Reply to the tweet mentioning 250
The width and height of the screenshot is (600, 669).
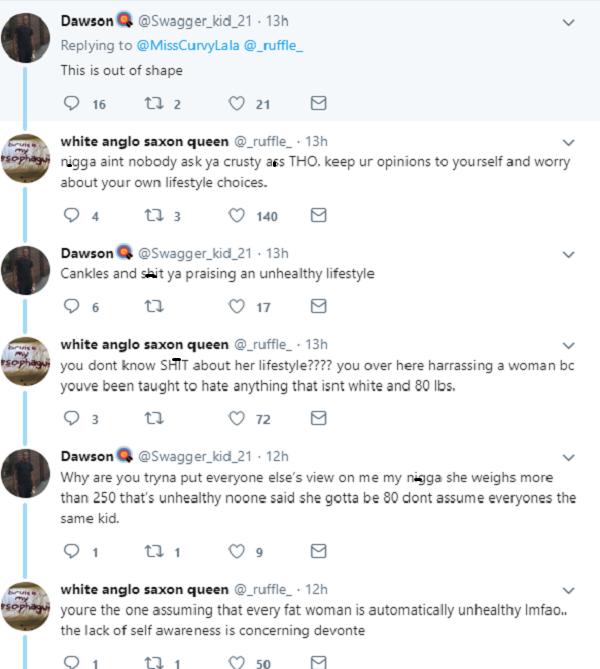(x=70, y=550)
